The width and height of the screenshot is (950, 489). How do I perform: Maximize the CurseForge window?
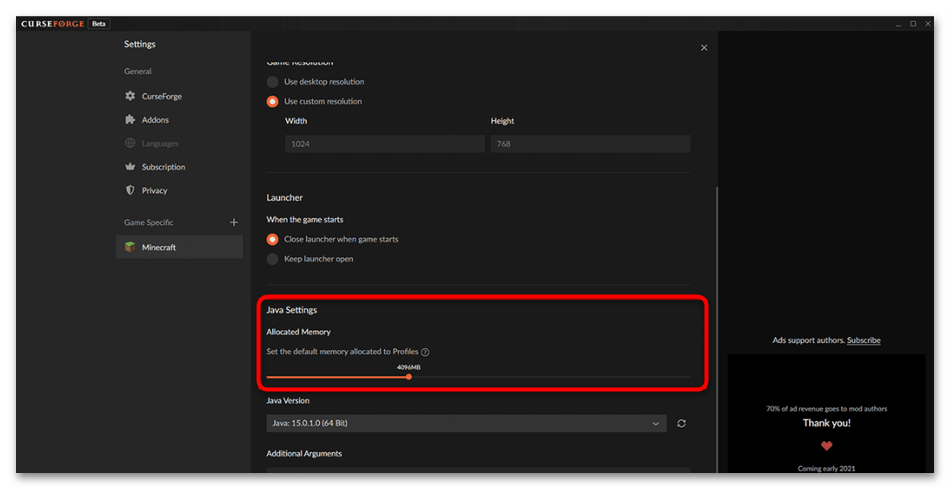pyautogui.click(x=913, y=24)
